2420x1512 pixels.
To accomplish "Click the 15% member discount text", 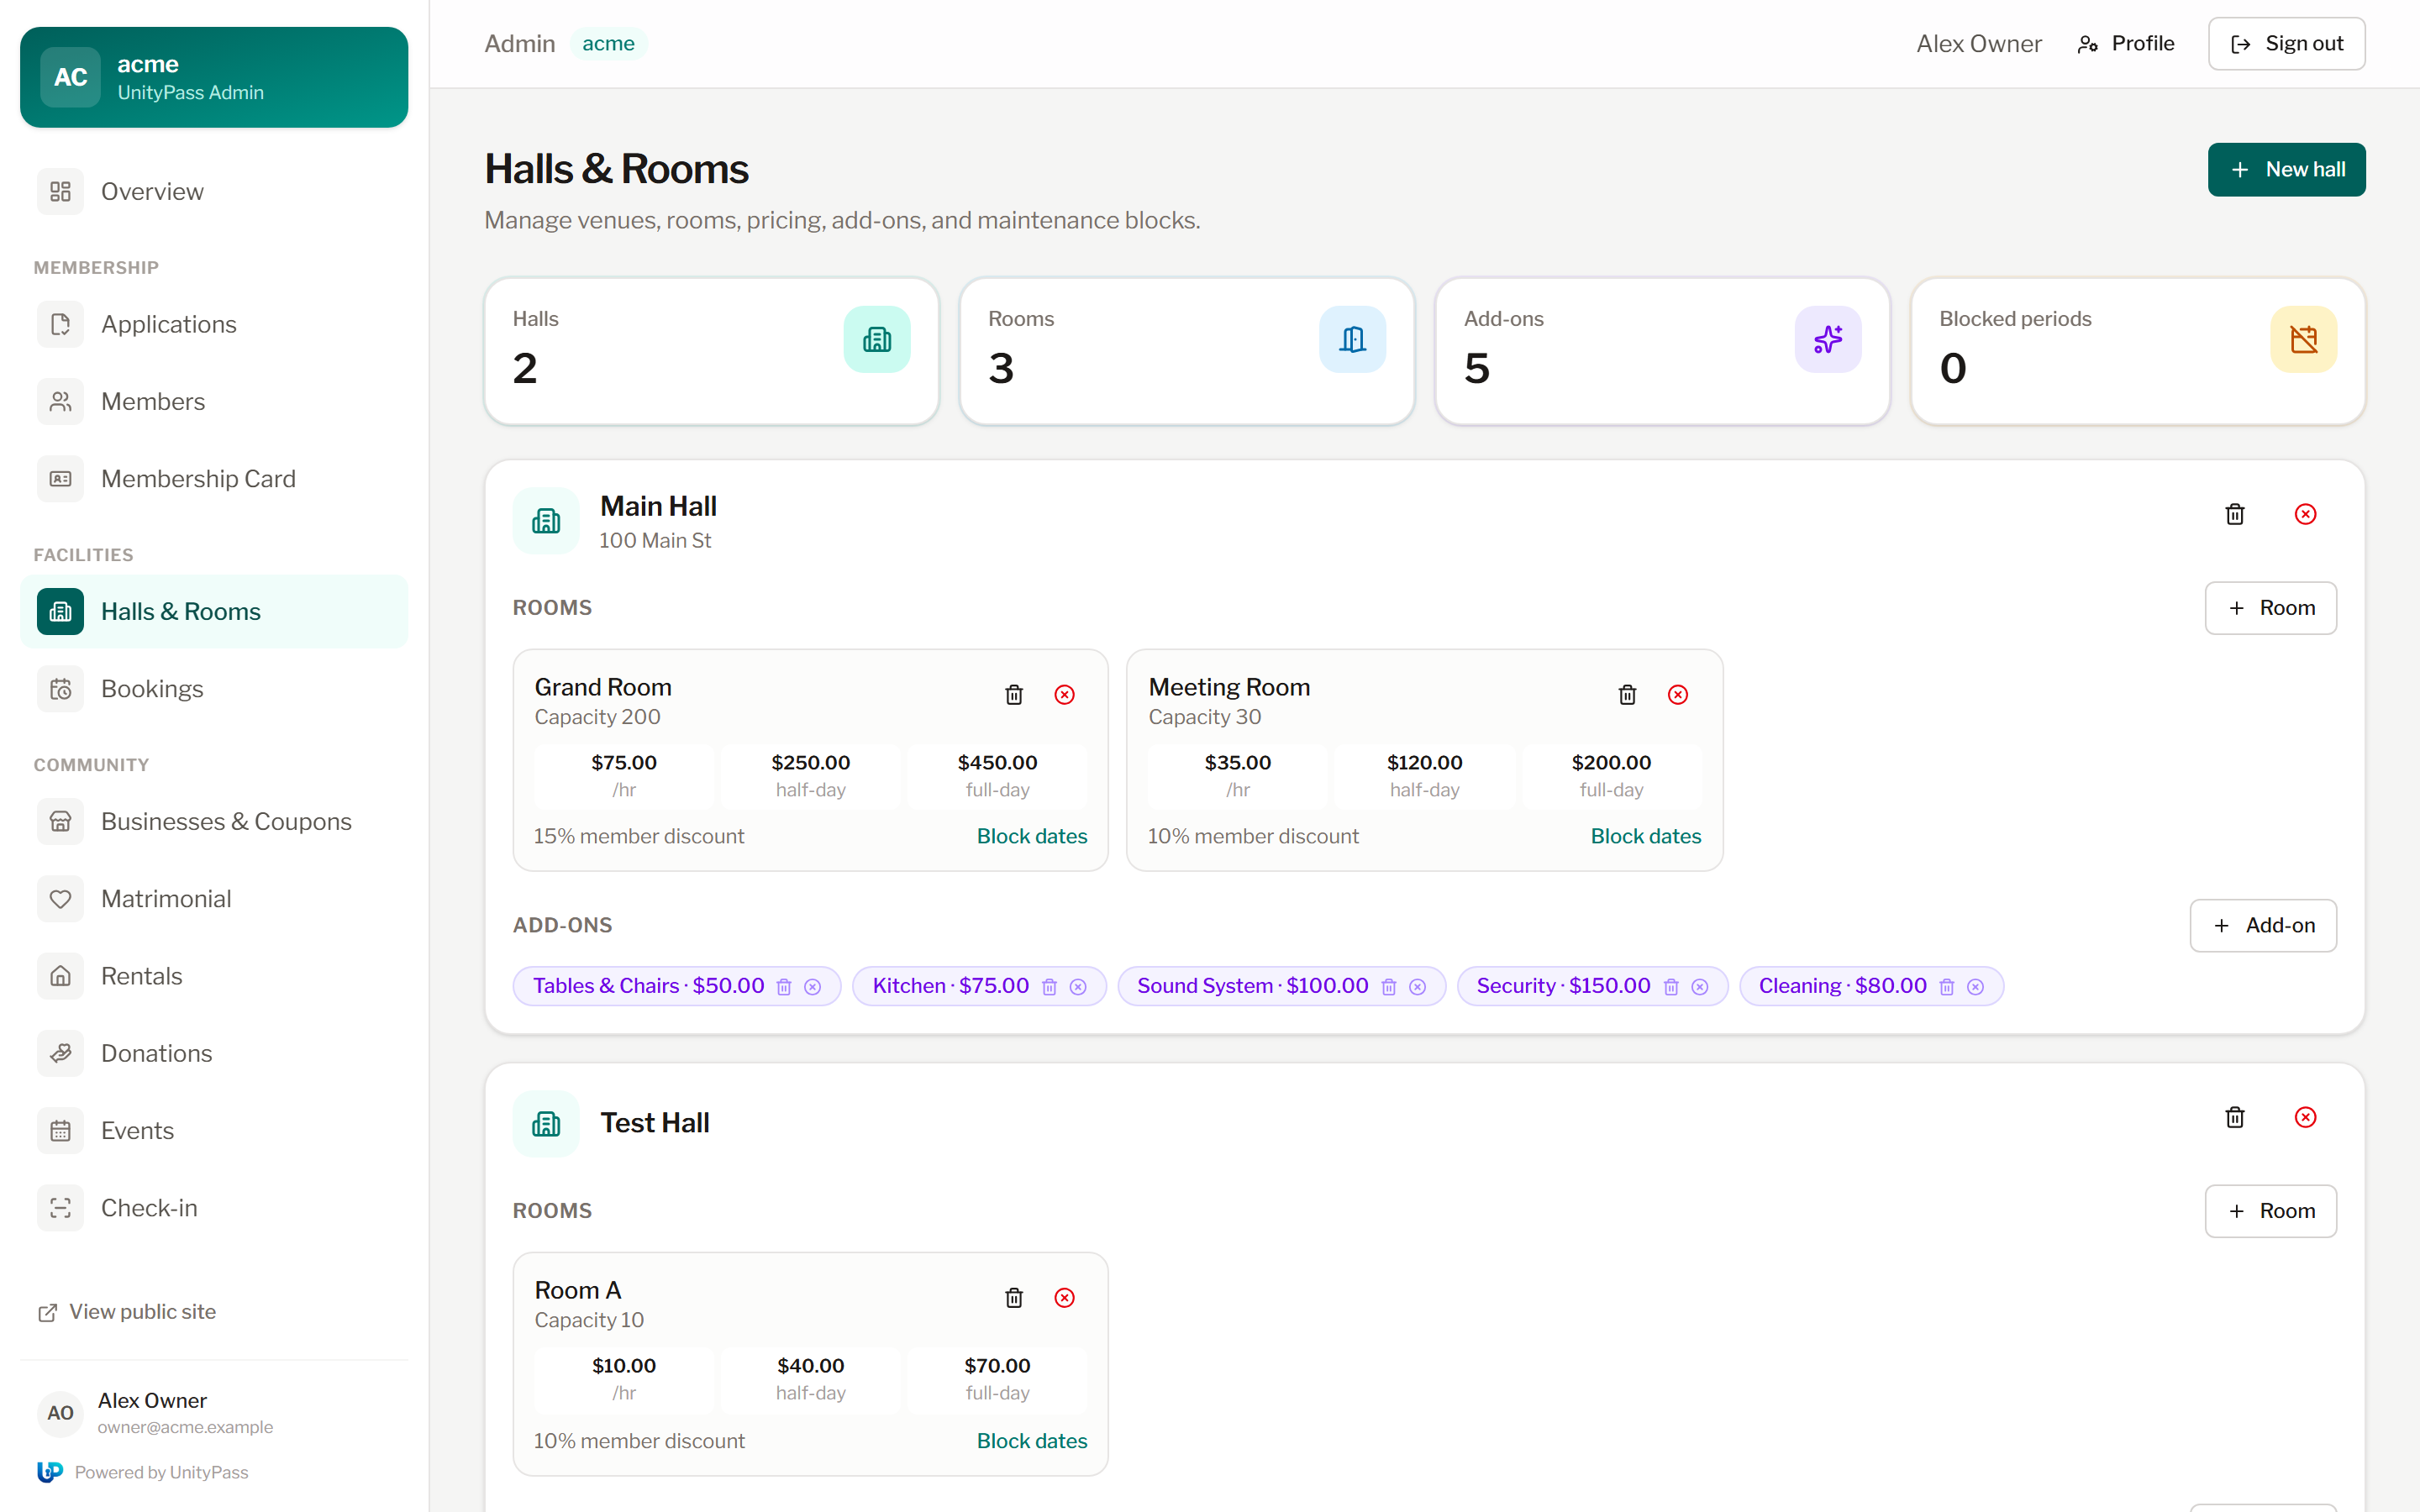I will coord(639,836).
